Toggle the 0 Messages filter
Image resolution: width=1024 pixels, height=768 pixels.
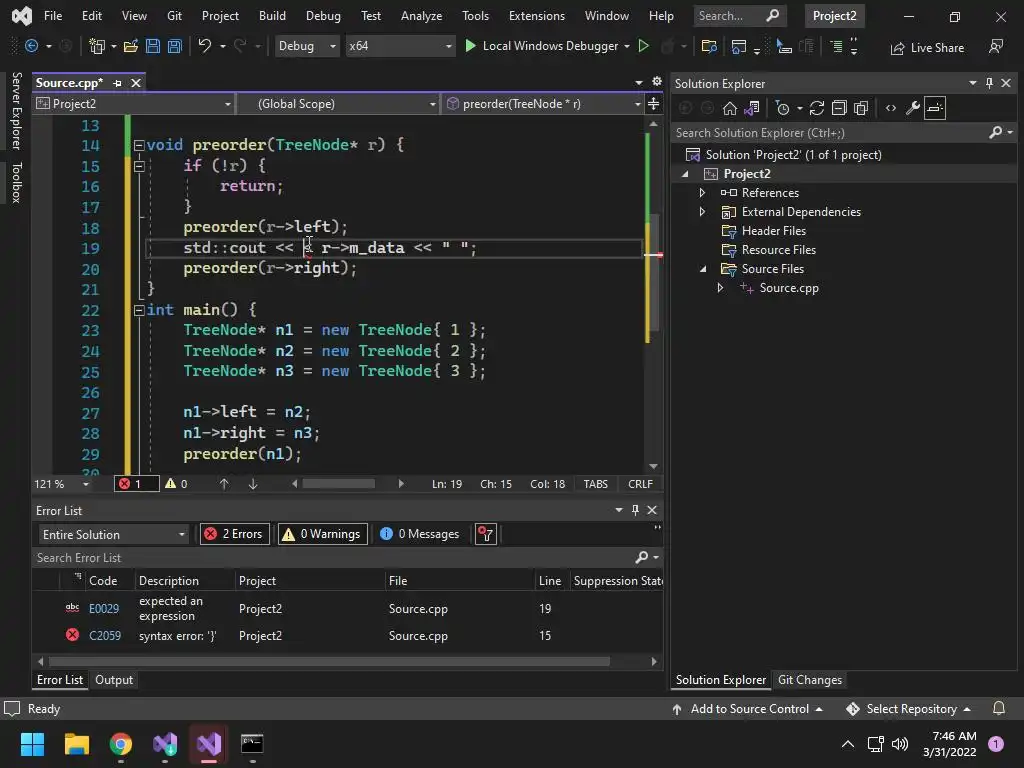pyautogui.click(x=421, y=534)
